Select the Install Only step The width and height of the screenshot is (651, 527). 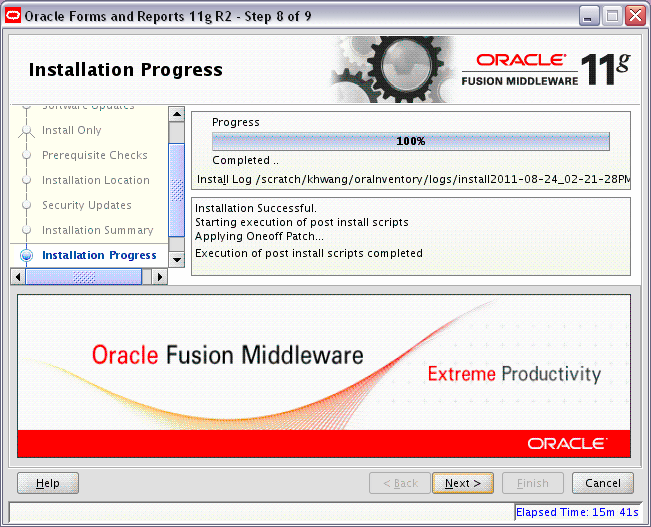[71, 130]
